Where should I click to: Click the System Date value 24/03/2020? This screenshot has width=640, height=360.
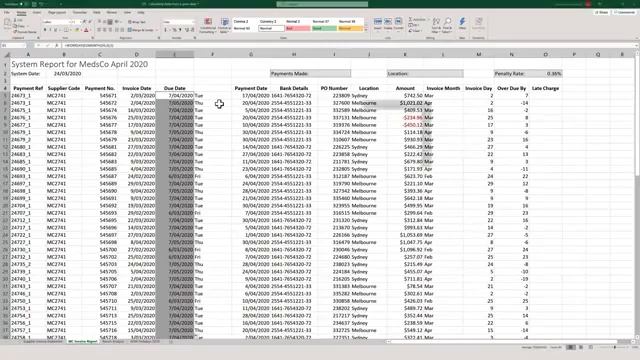(68, 74)
